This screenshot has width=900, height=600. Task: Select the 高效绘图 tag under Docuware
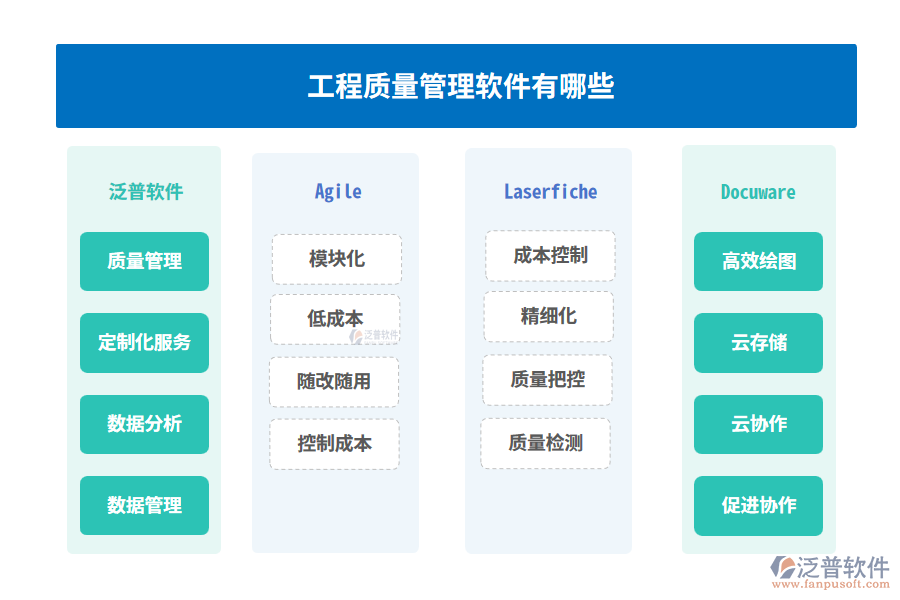(758, 261)
